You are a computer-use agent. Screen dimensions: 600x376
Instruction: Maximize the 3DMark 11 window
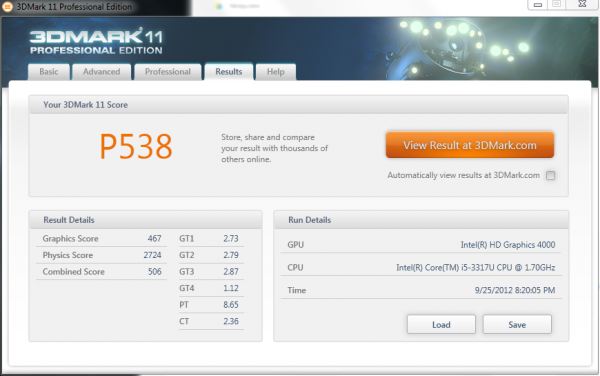[x=557, y=5]
